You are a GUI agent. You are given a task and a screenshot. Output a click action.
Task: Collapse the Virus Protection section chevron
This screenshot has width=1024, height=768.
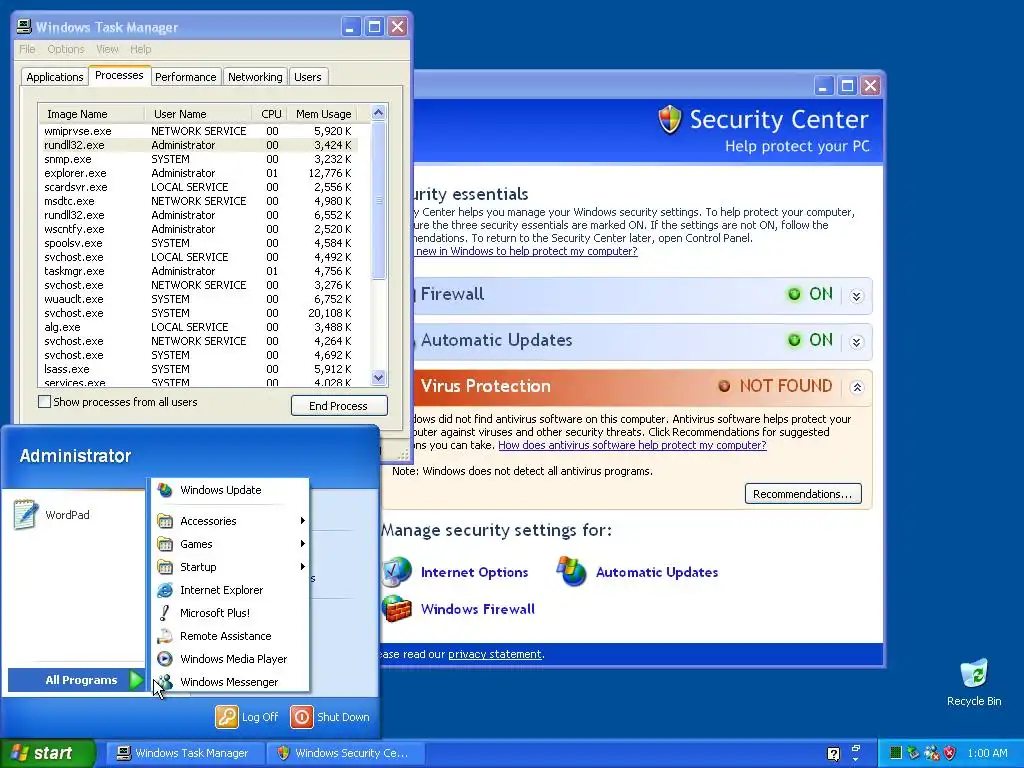(x=857, y=387)
